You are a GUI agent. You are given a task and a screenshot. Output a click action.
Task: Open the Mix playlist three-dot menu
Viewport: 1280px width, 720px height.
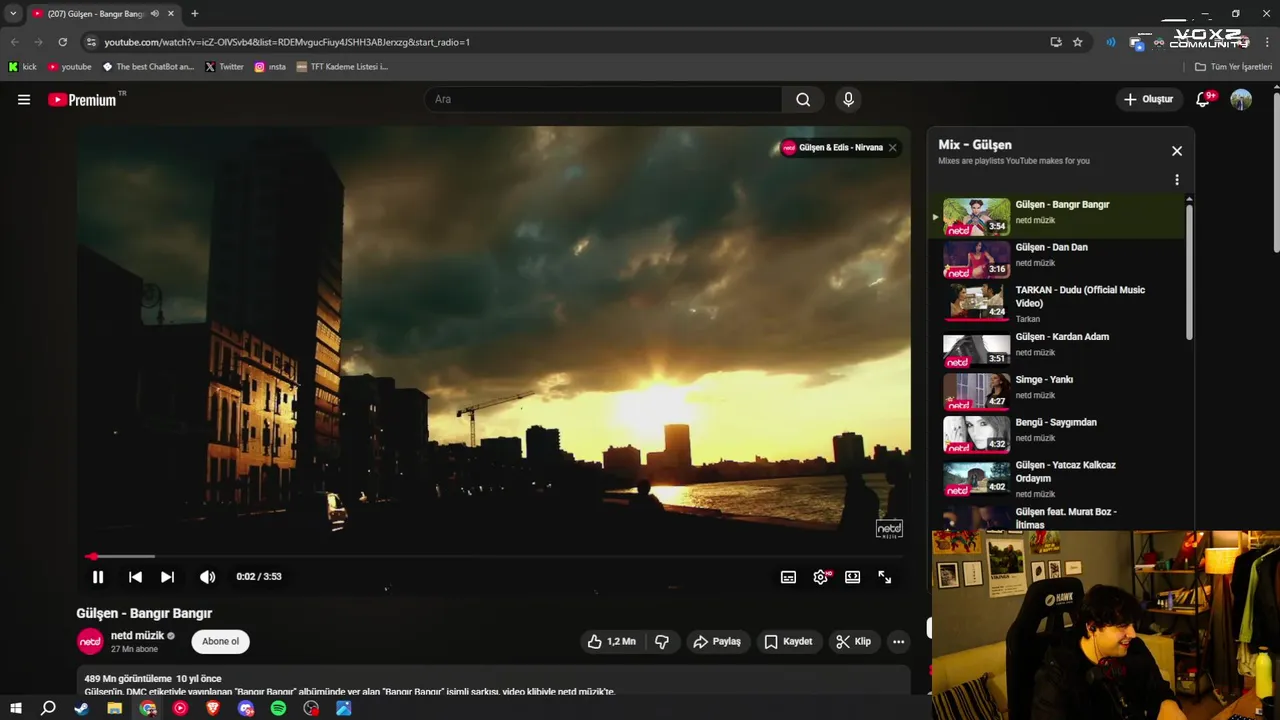click(x=1177, y=180)
